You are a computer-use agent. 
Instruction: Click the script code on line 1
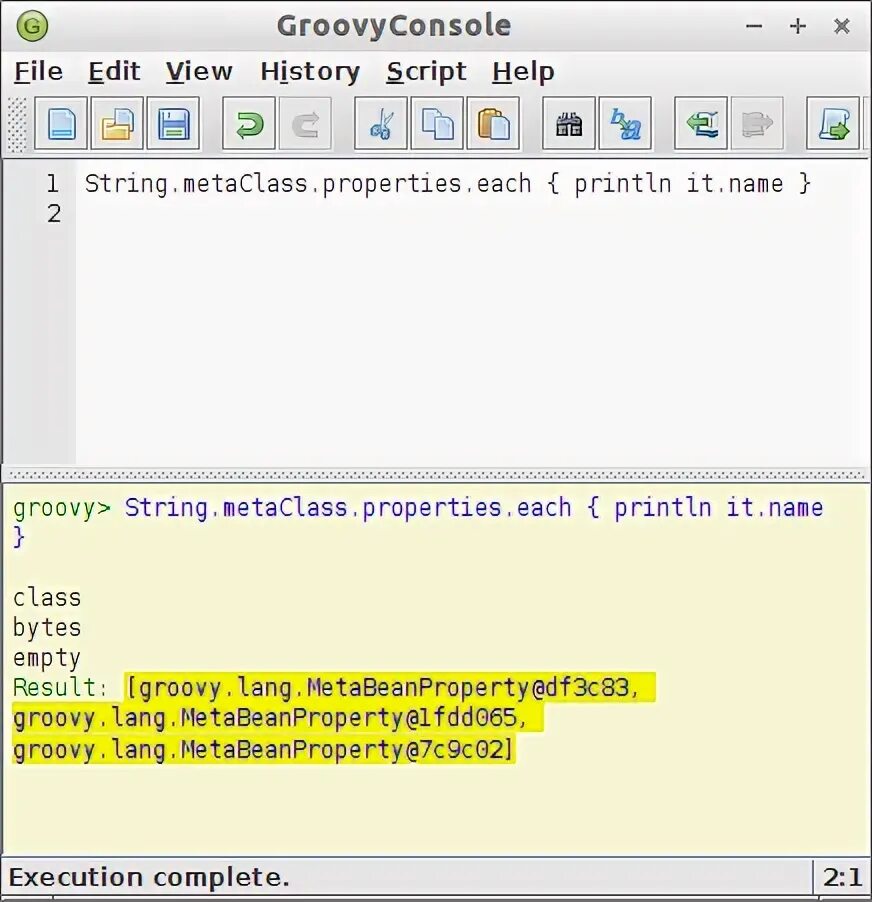[x=448, y=184]
